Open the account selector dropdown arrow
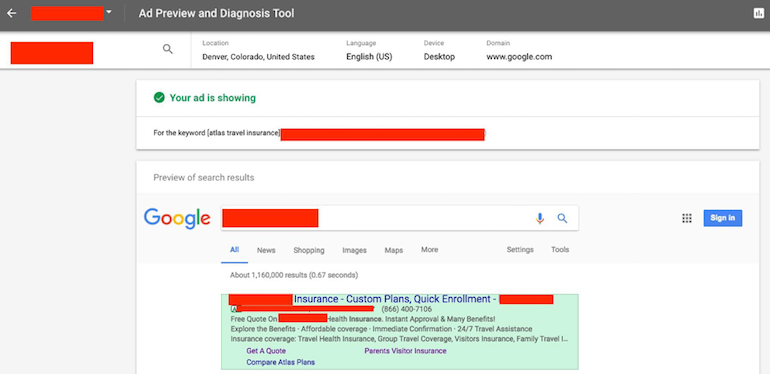The width and height of the screenshot is (770, 374). [x=109, y=12]
